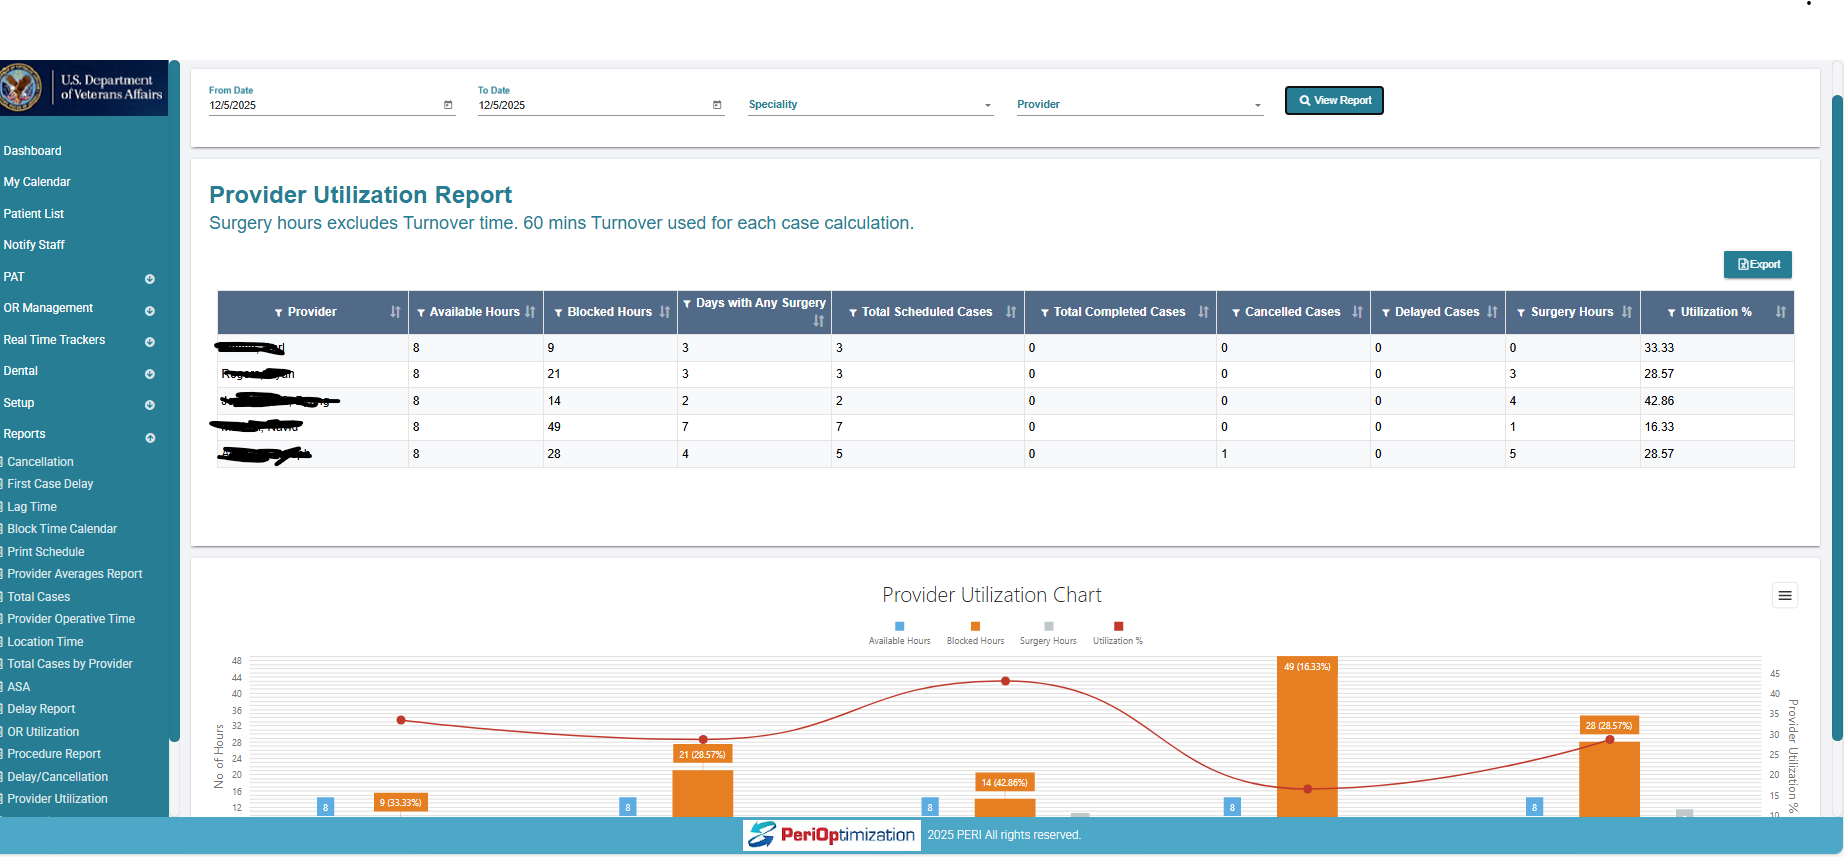Expand the PAT sidebar section

click(150, 279)
